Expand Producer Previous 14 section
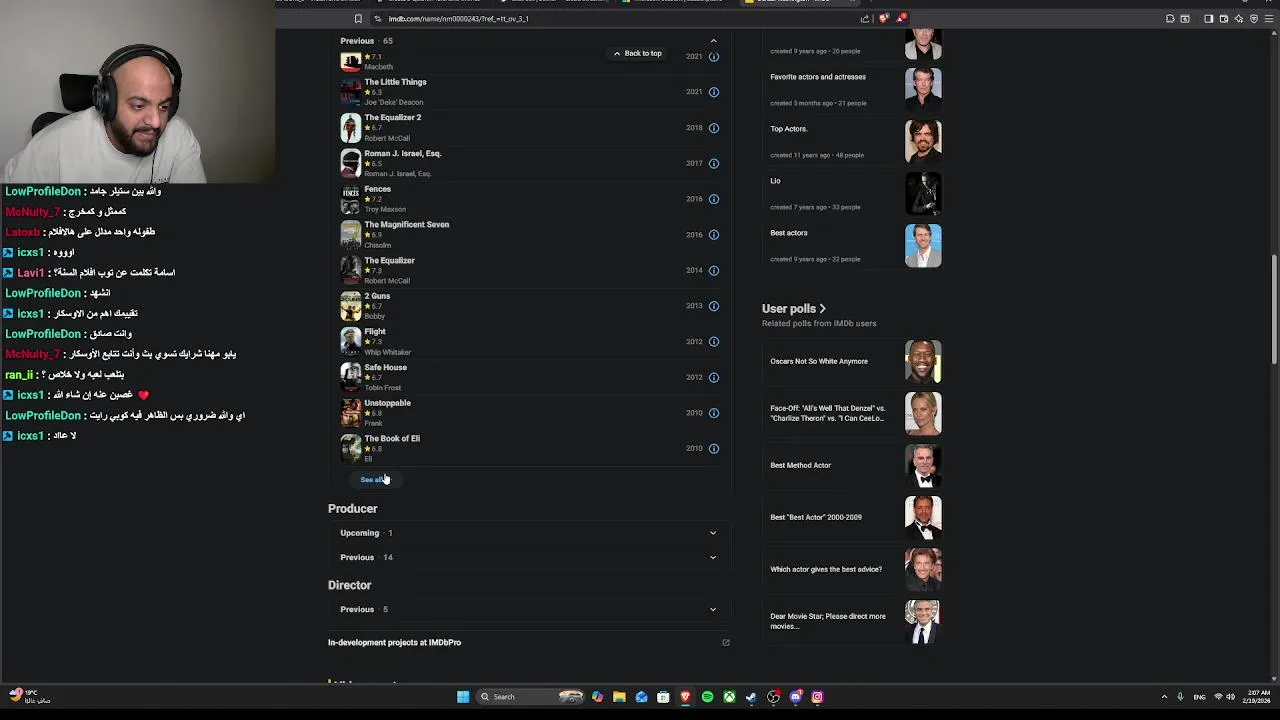 point(713,557)
